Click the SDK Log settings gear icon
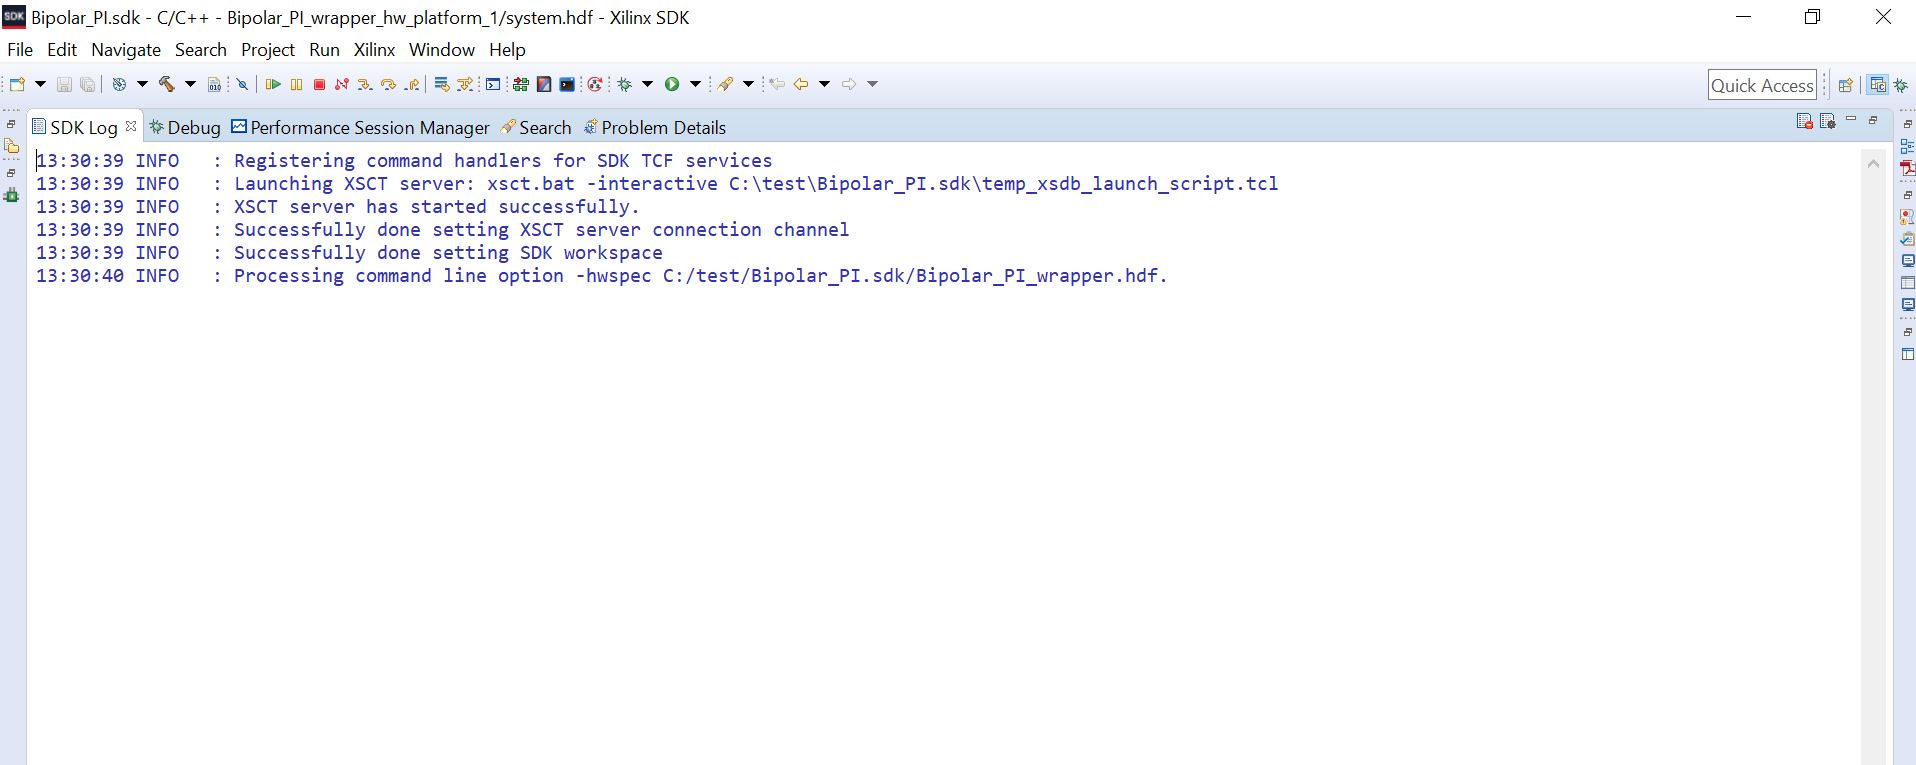This screenshot has width=1916, height=765. pyautogui.click(x=1828, y=121)
